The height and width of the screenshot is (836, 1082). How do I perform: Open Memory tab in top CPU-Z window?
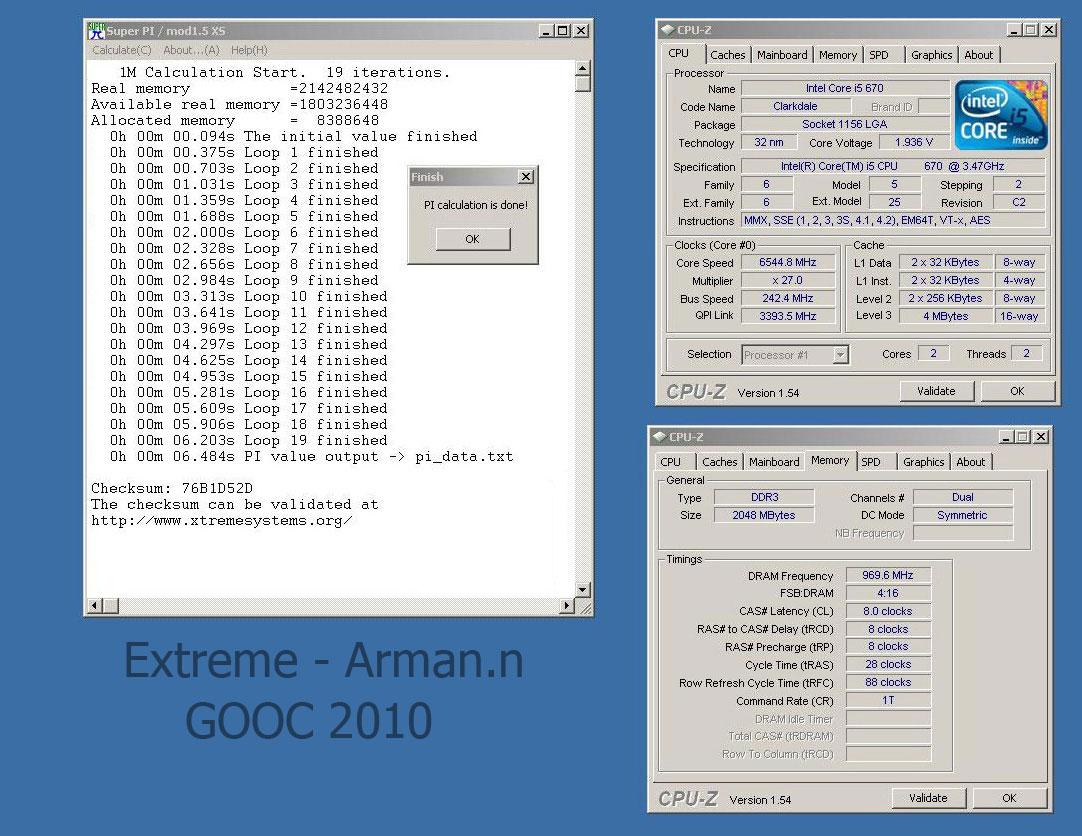[x=838, y=54]
